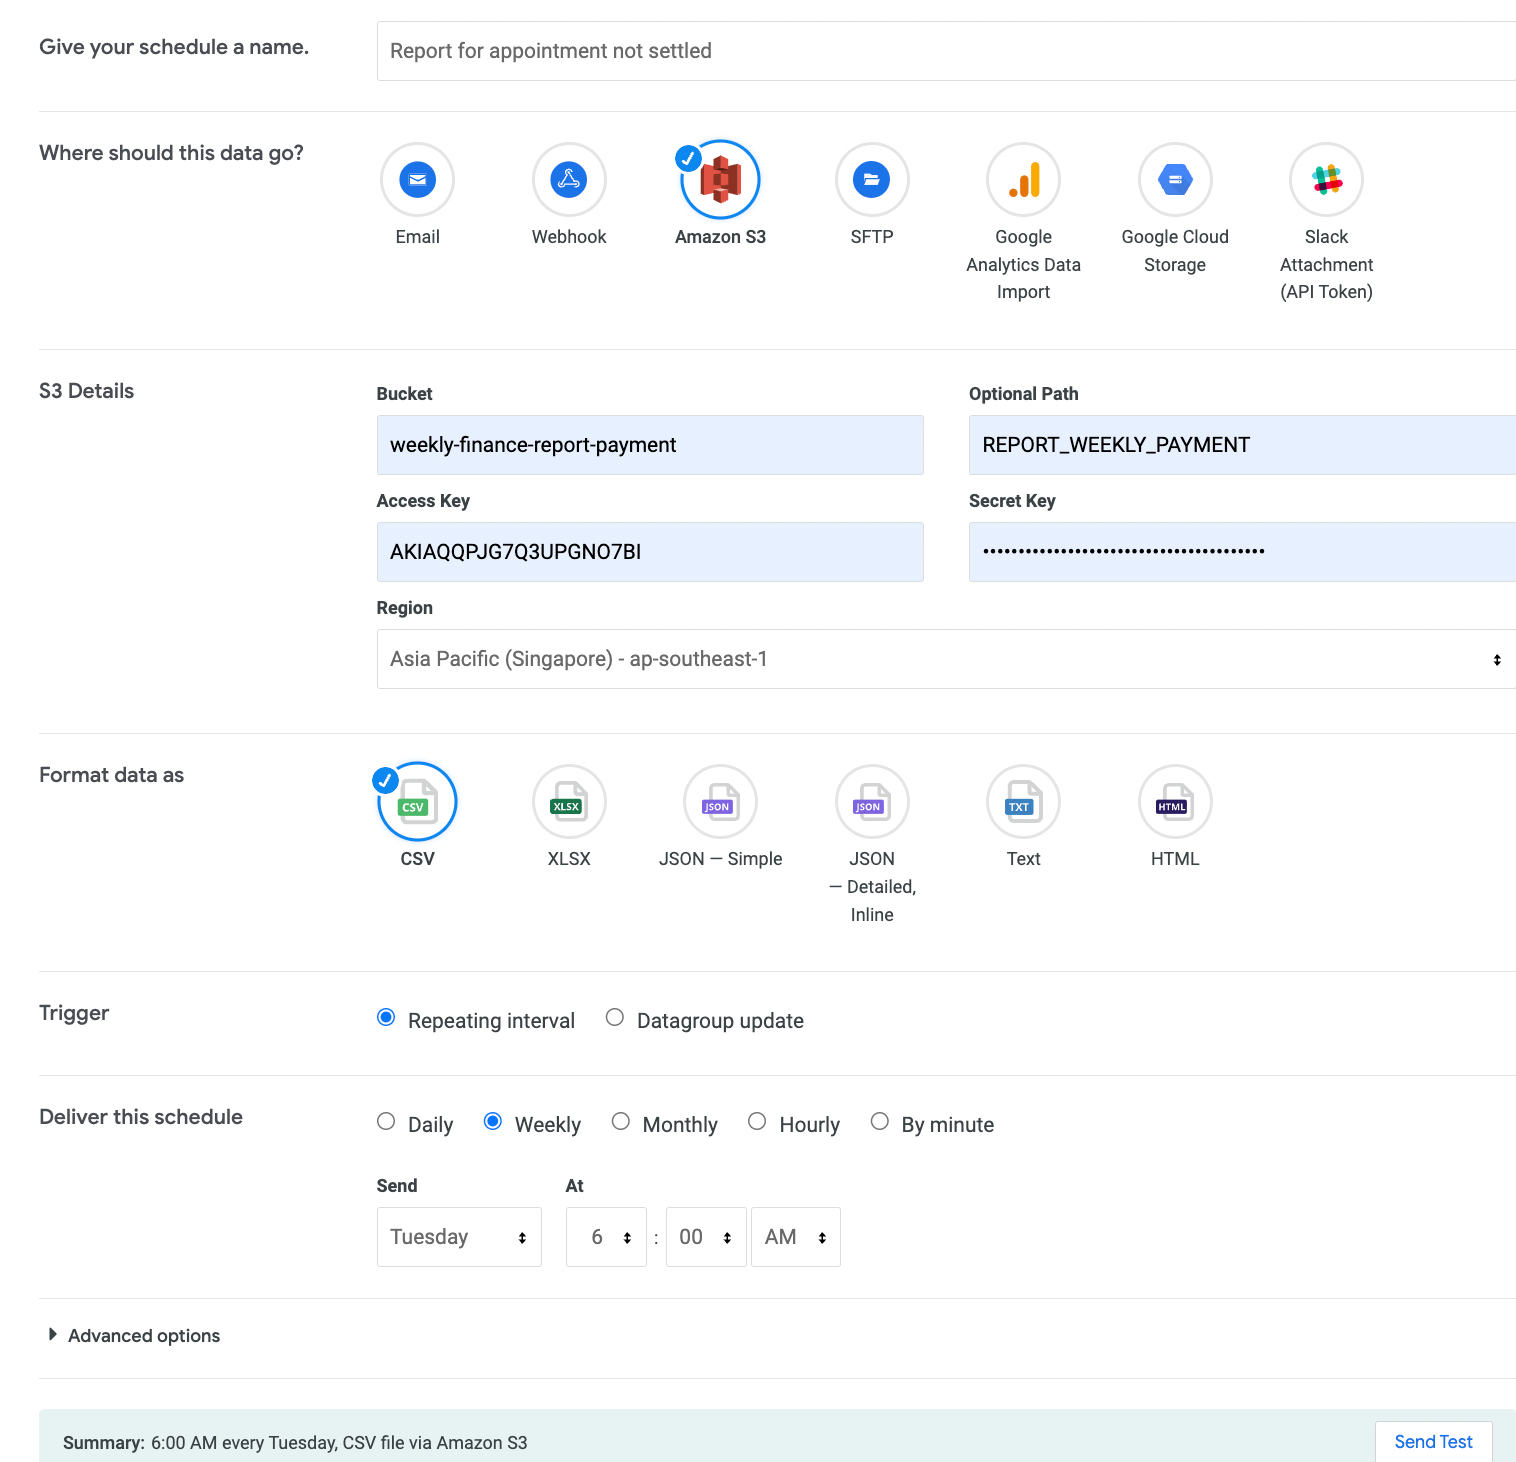This screenshot has height=1462, width=1516.
Task: Set delivery schedule to By minute
Action: point(880,1122)
